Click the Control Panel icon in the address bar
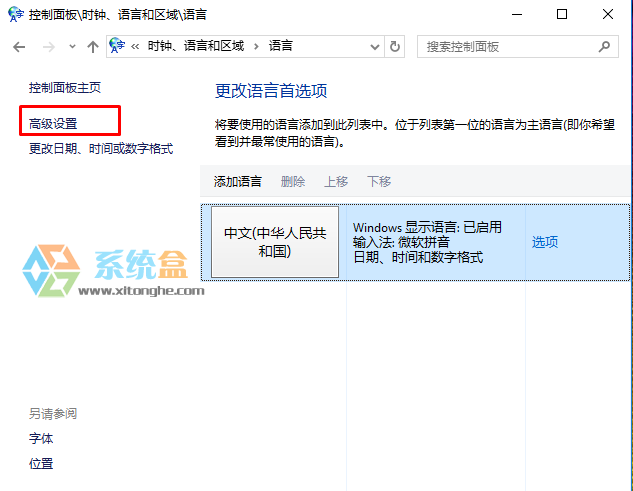Viewport: 633px width, 491px height. (x=118, y=47)
